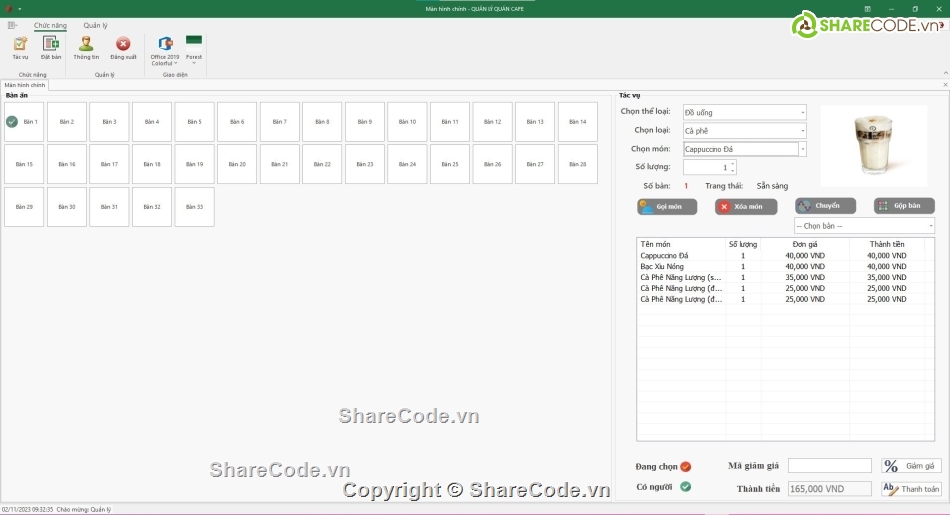Select the occupied table Bàn 1
Image resolution: width=950 pixels, height=515 pixels.
(24, 122)
